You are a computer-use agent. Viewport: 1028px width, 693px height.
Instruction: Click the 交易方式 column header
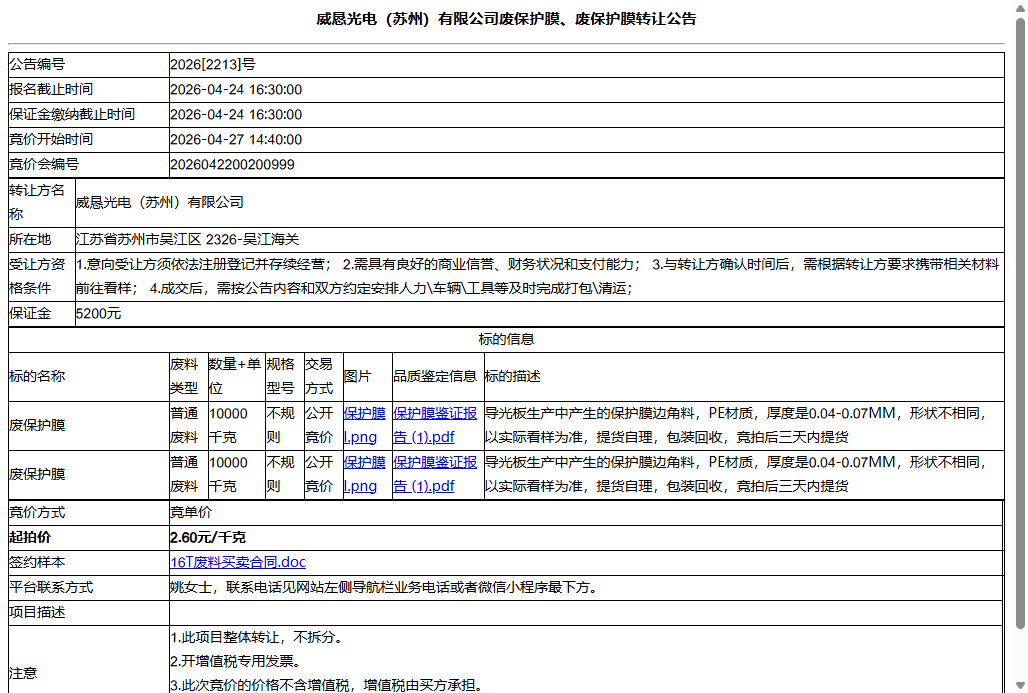click(323, 376)
